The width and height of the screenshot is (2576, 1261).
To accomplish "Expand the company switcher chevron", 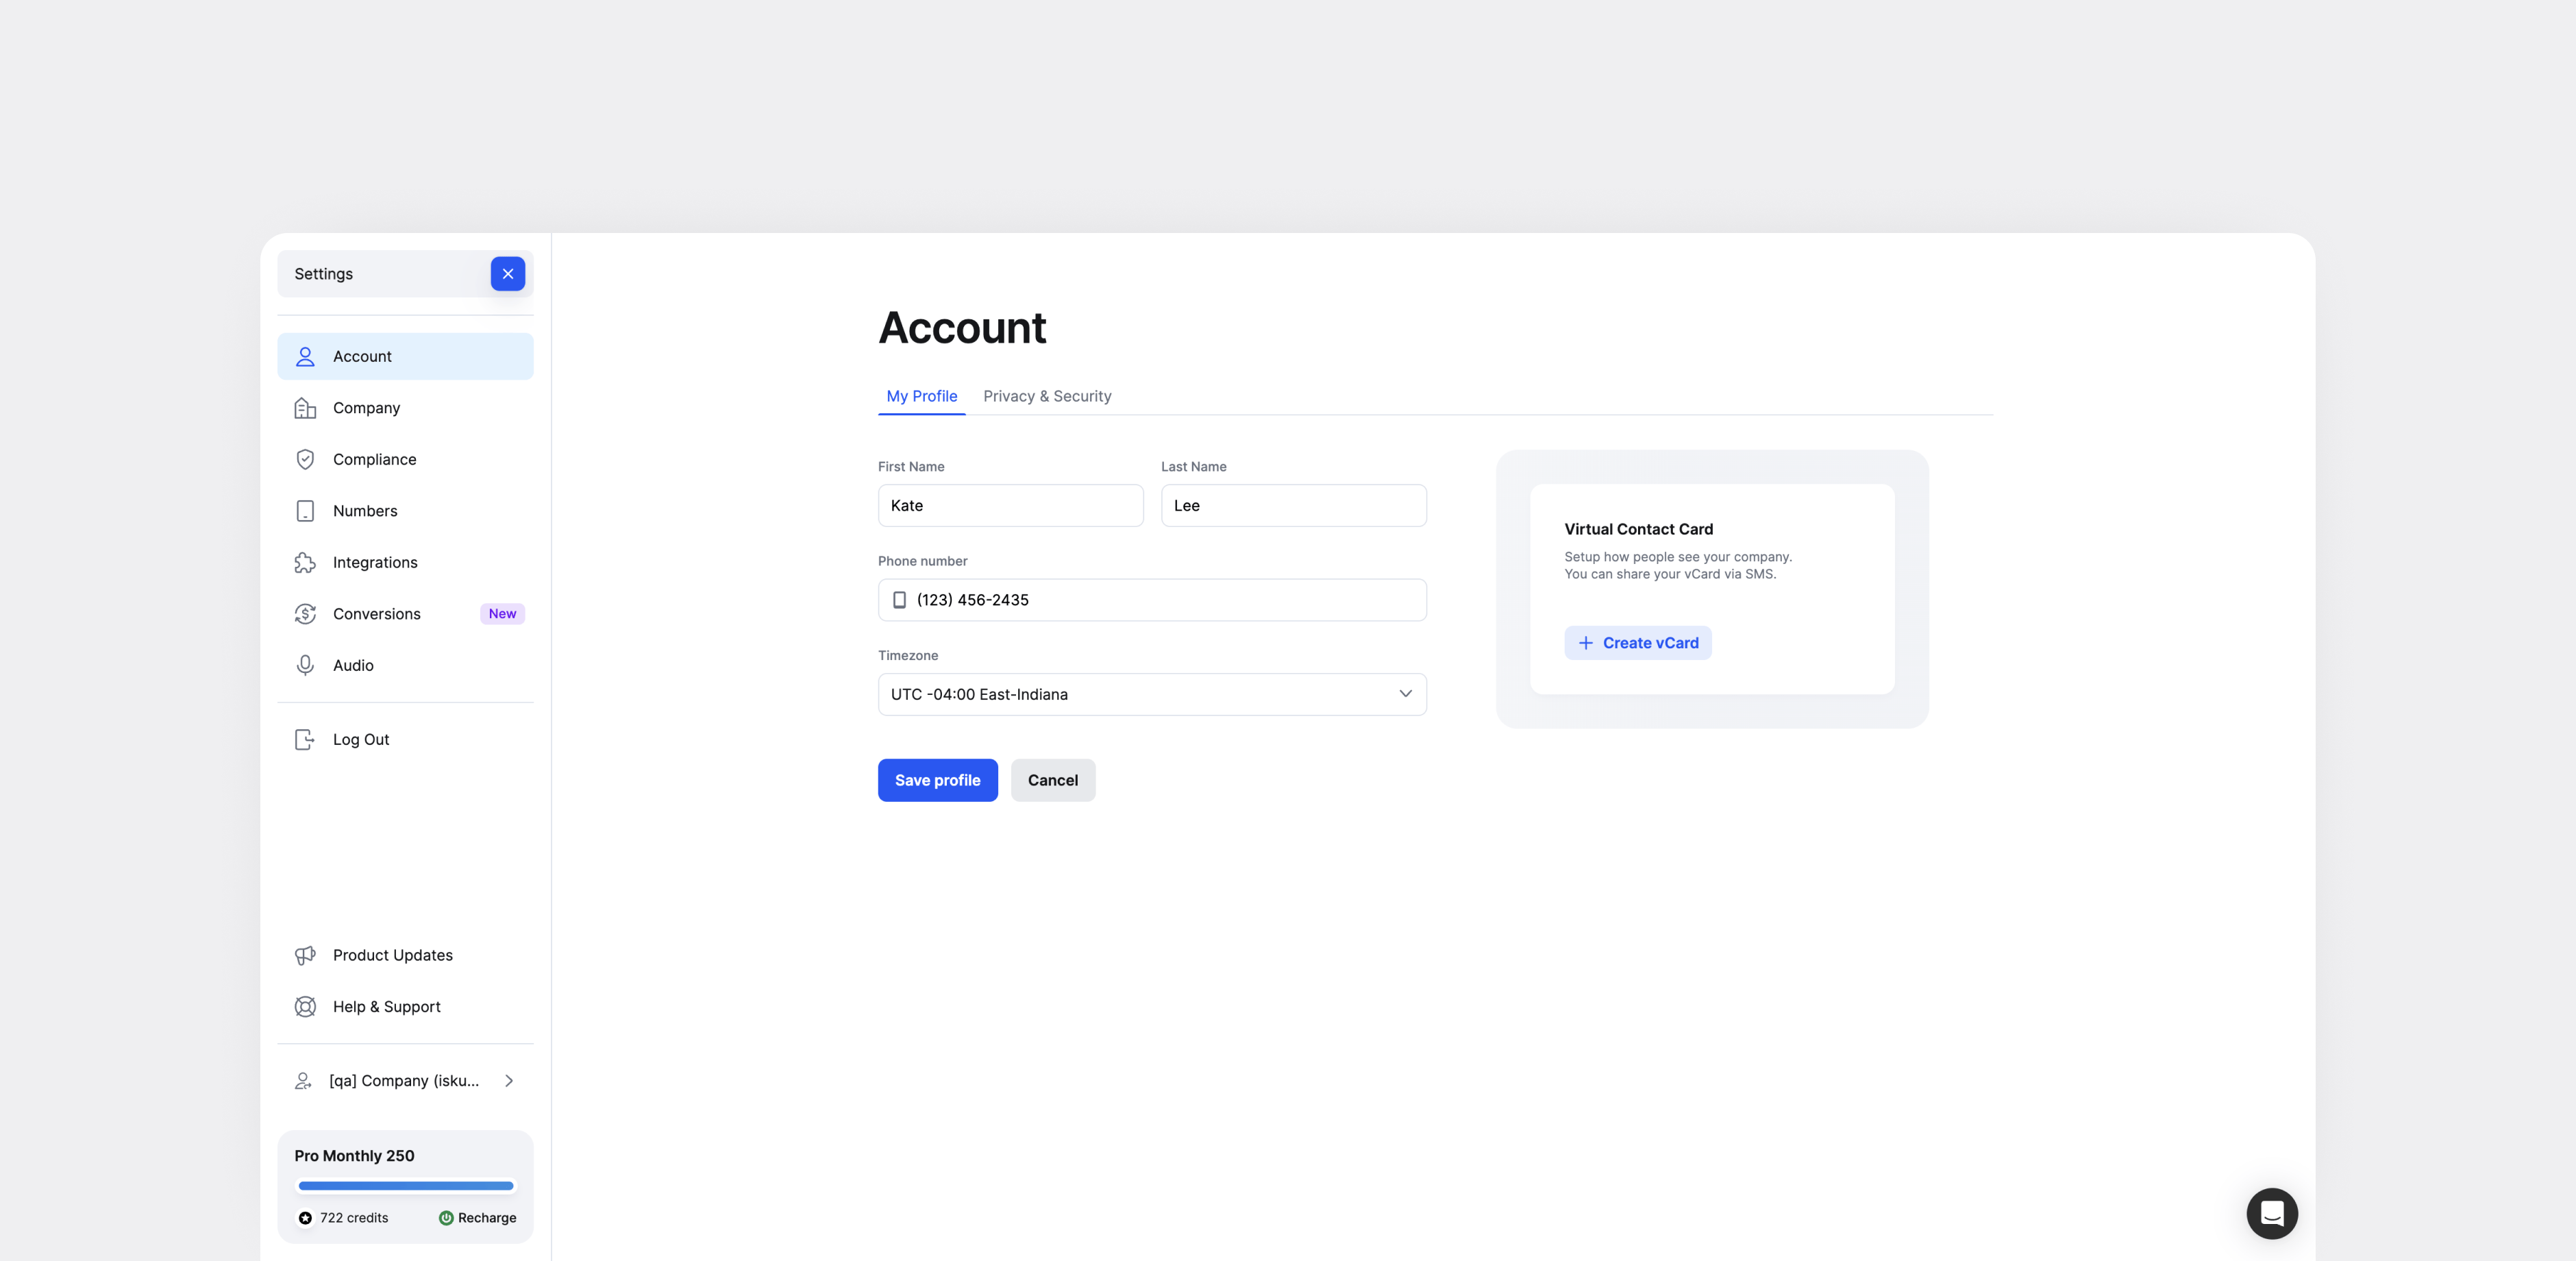I will coord(509,1081).
